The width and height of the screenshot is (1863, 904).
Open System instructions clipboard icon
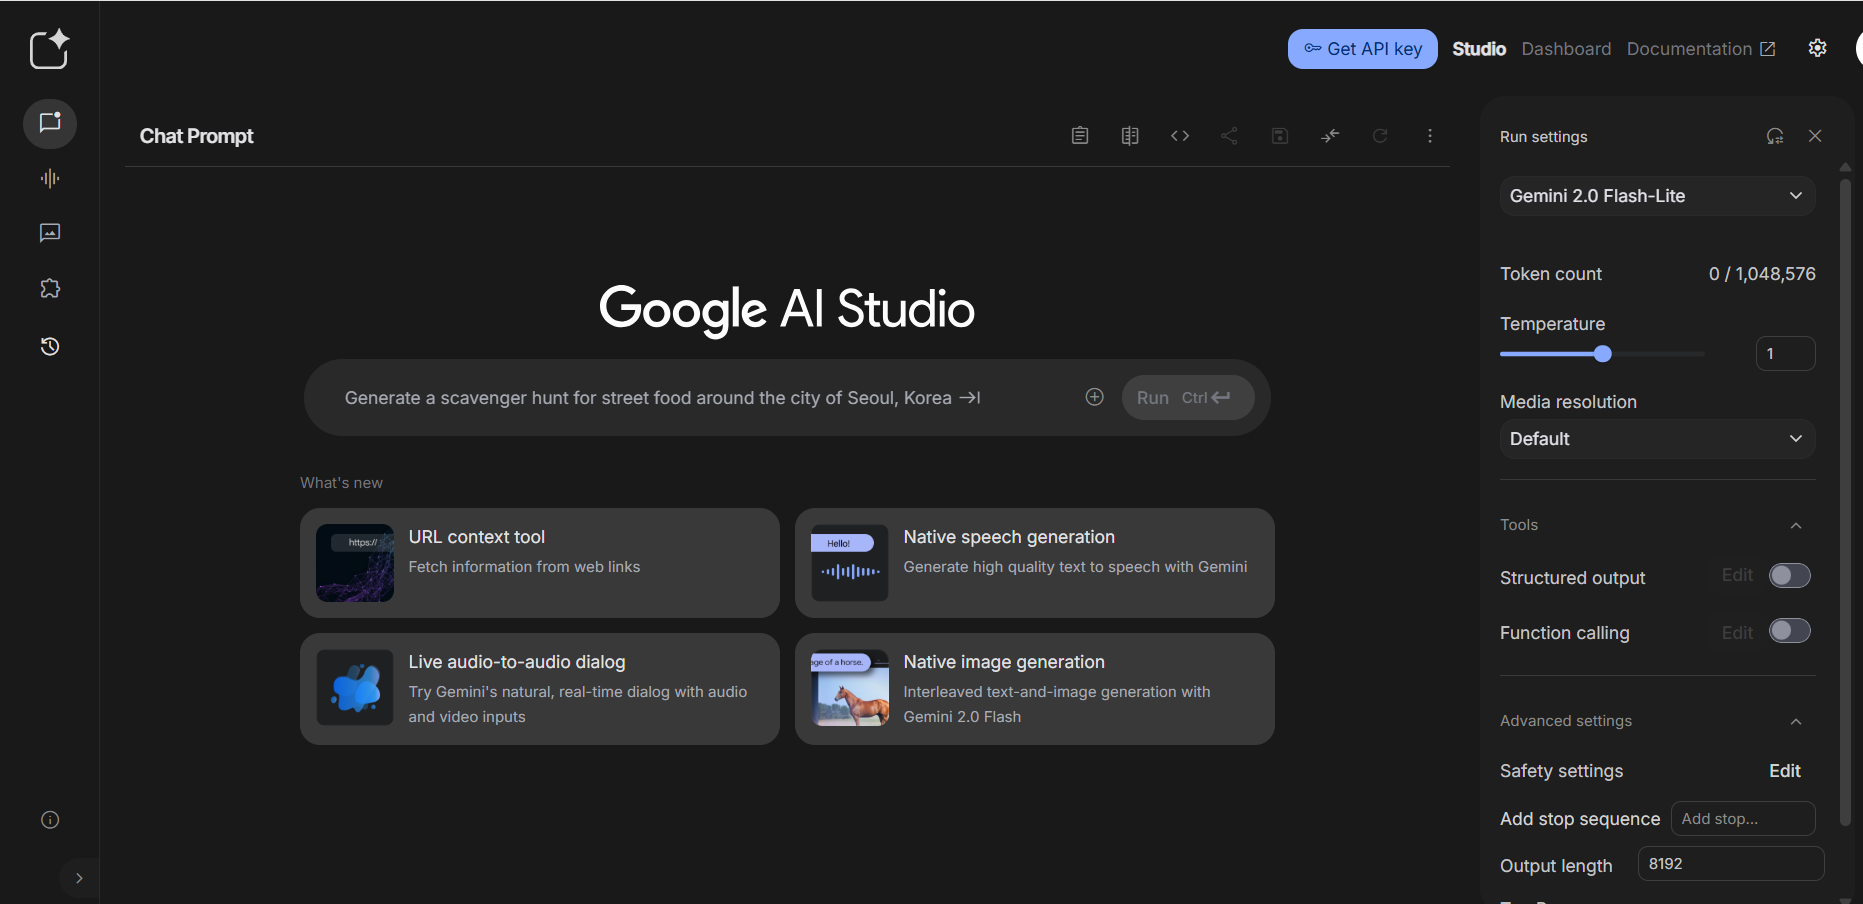[x=1080, y=136]
